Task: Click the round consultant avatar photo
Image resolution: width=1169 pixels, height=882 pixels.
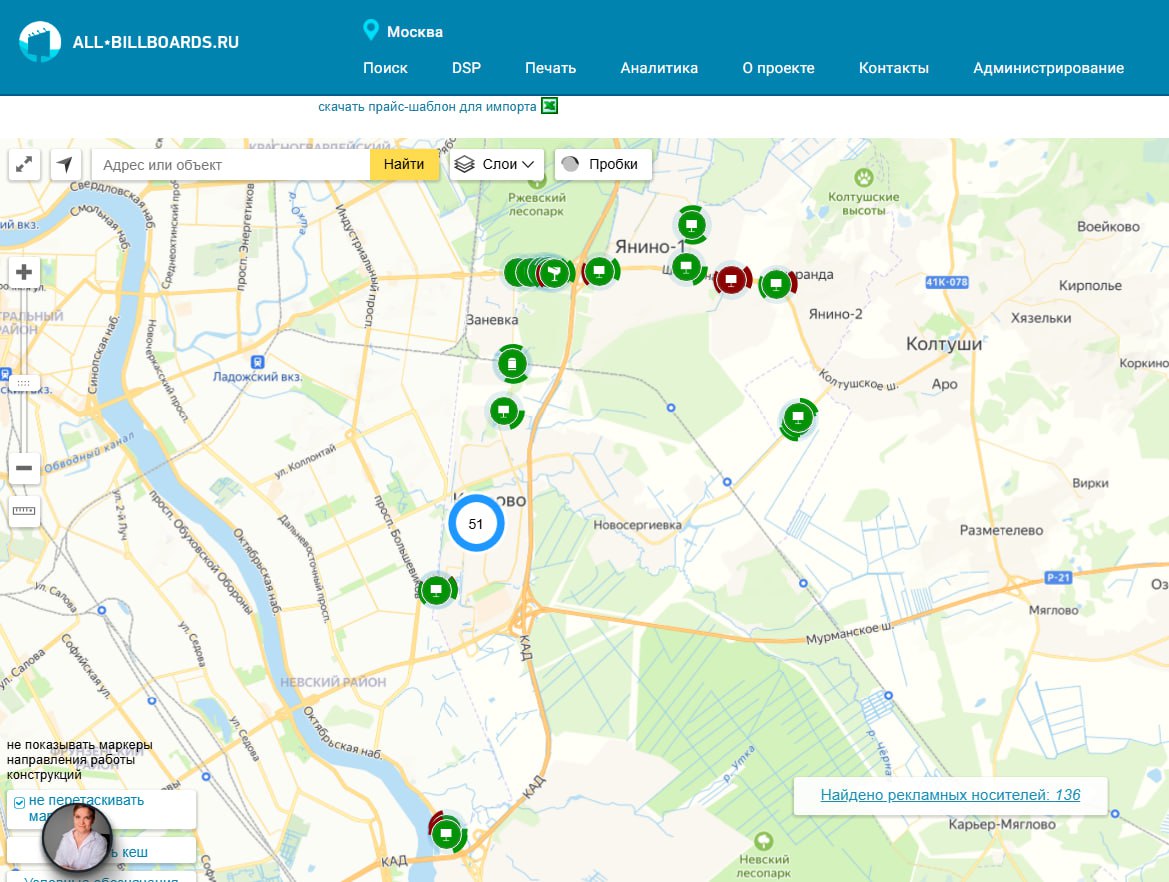Action: tap(77, 837)
